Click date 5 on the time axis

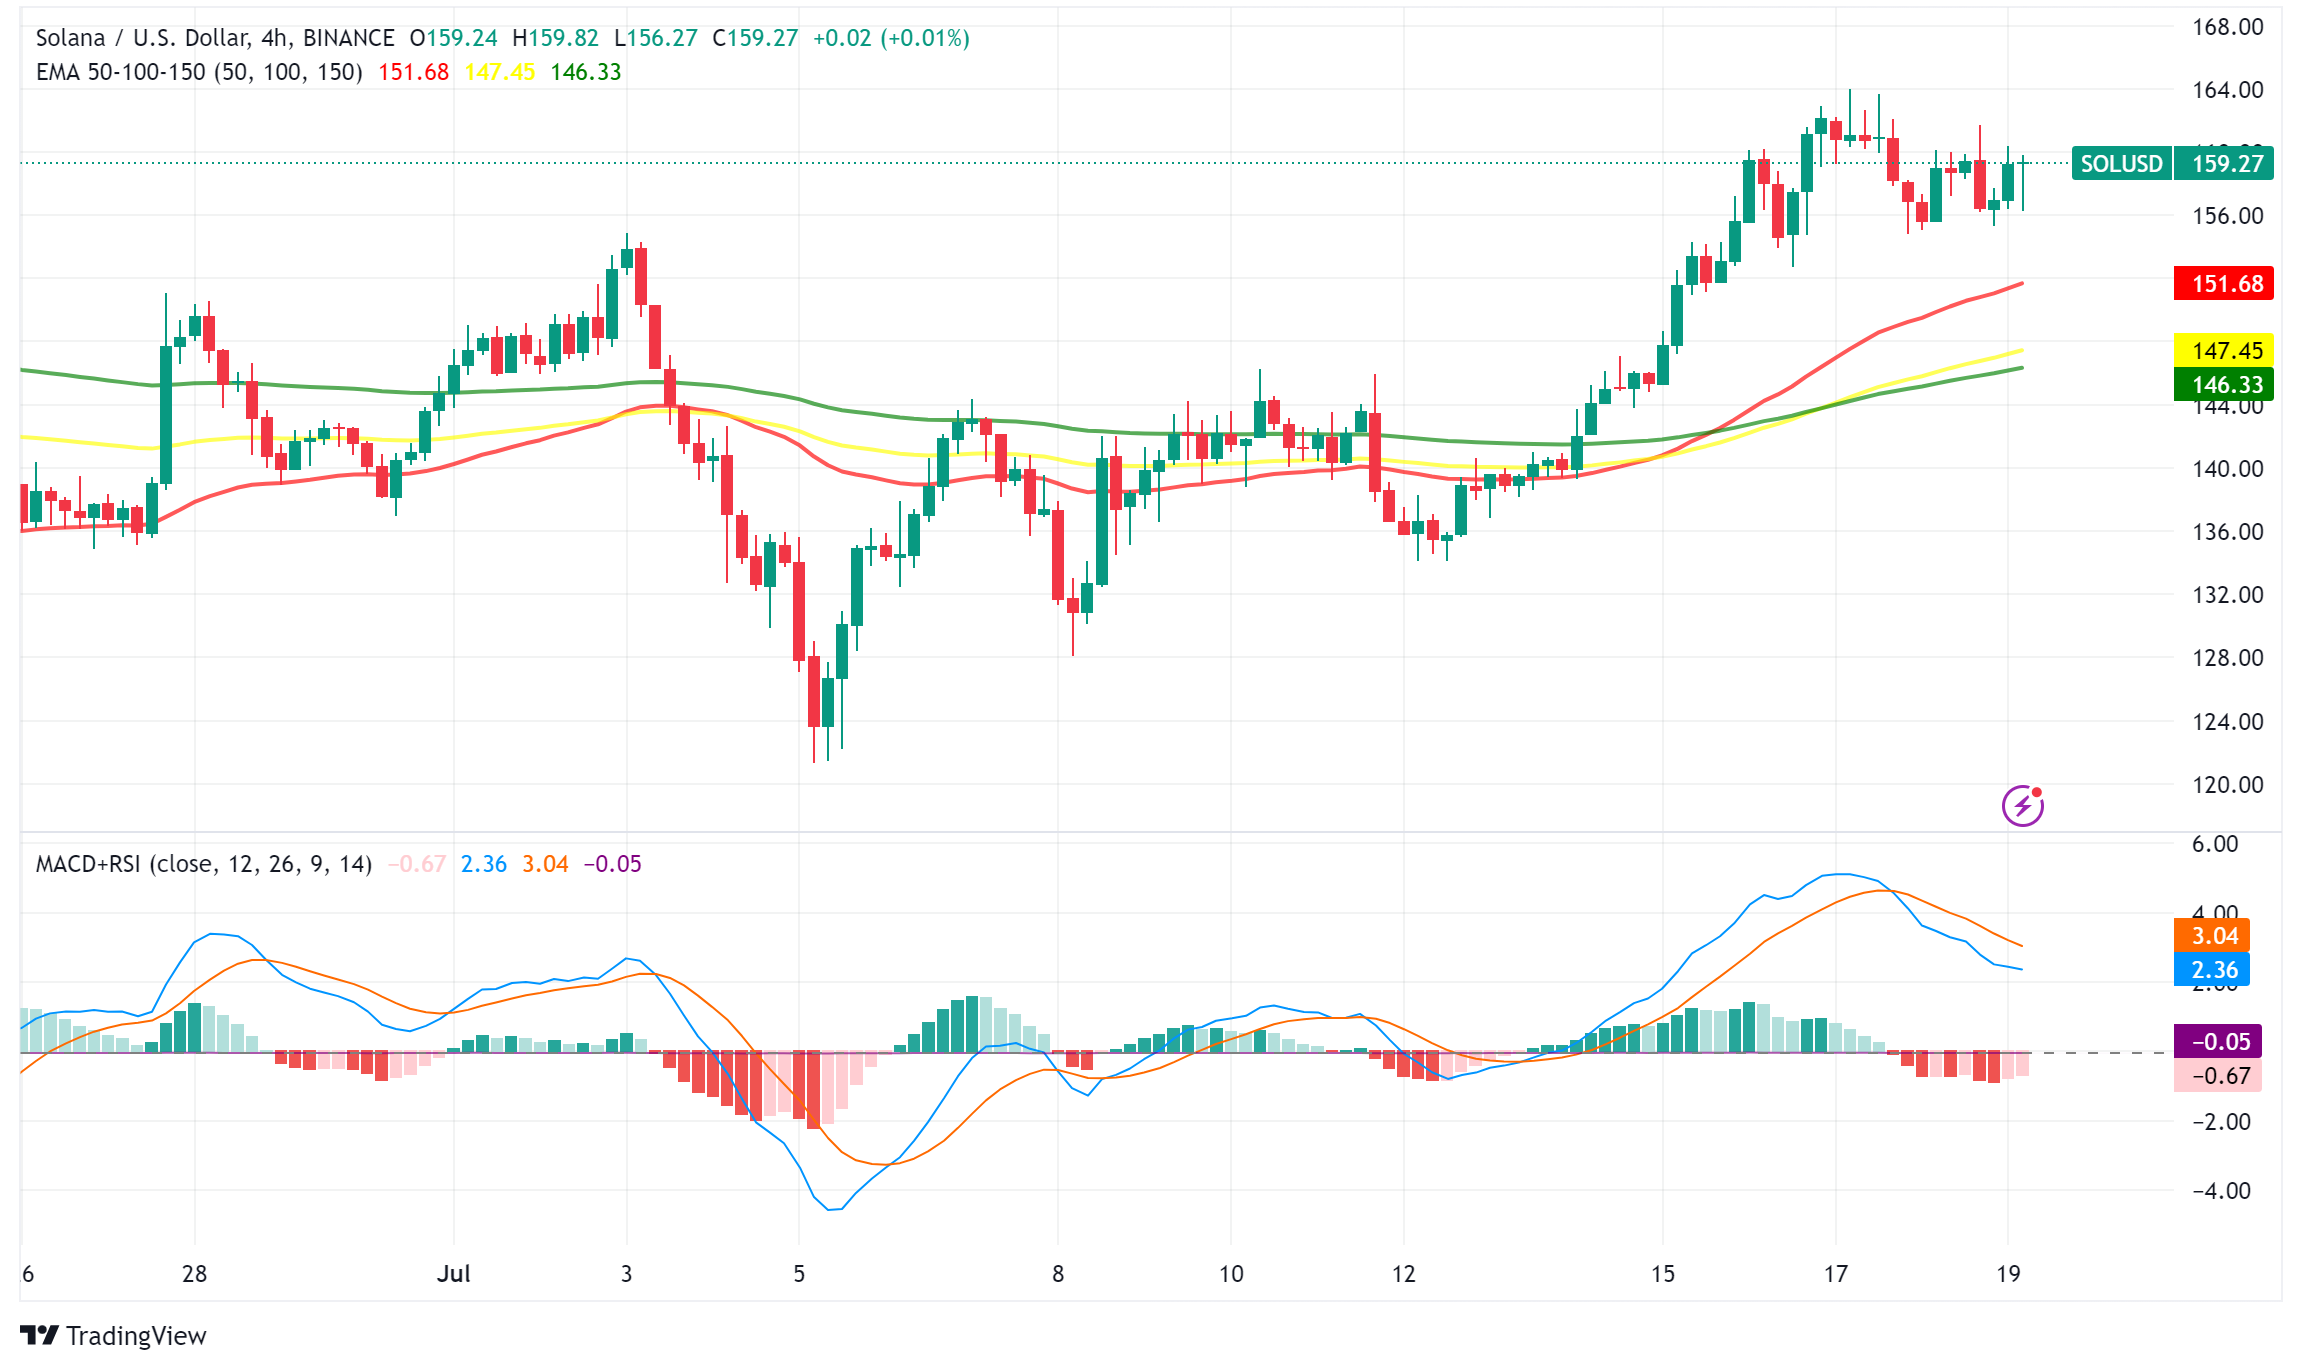click(x=799, y=1274)
